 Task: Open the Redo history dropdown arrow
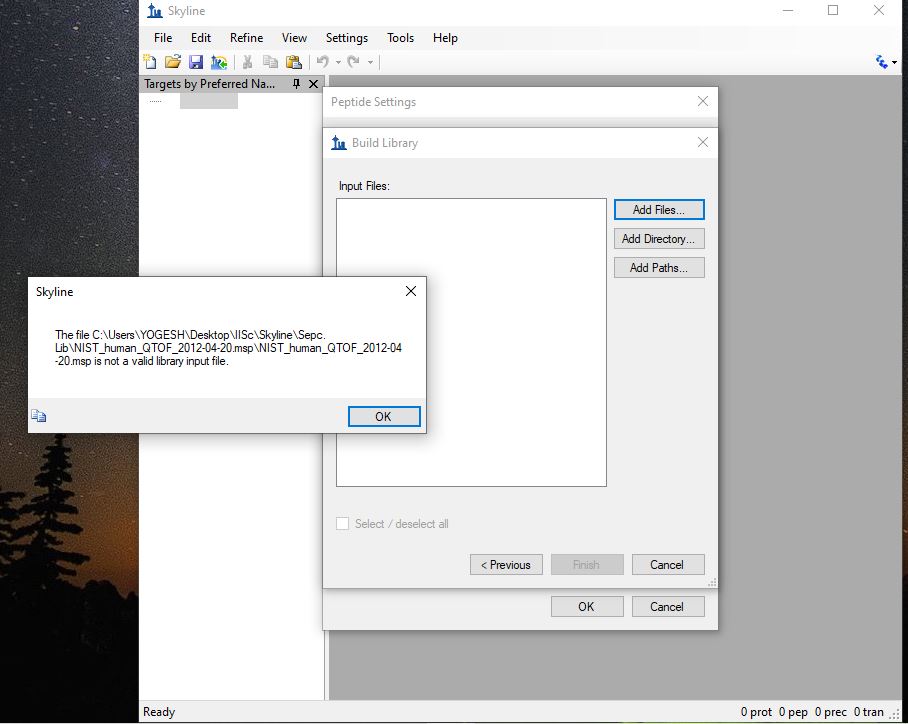pyautogui.click(x=371, y=62)
